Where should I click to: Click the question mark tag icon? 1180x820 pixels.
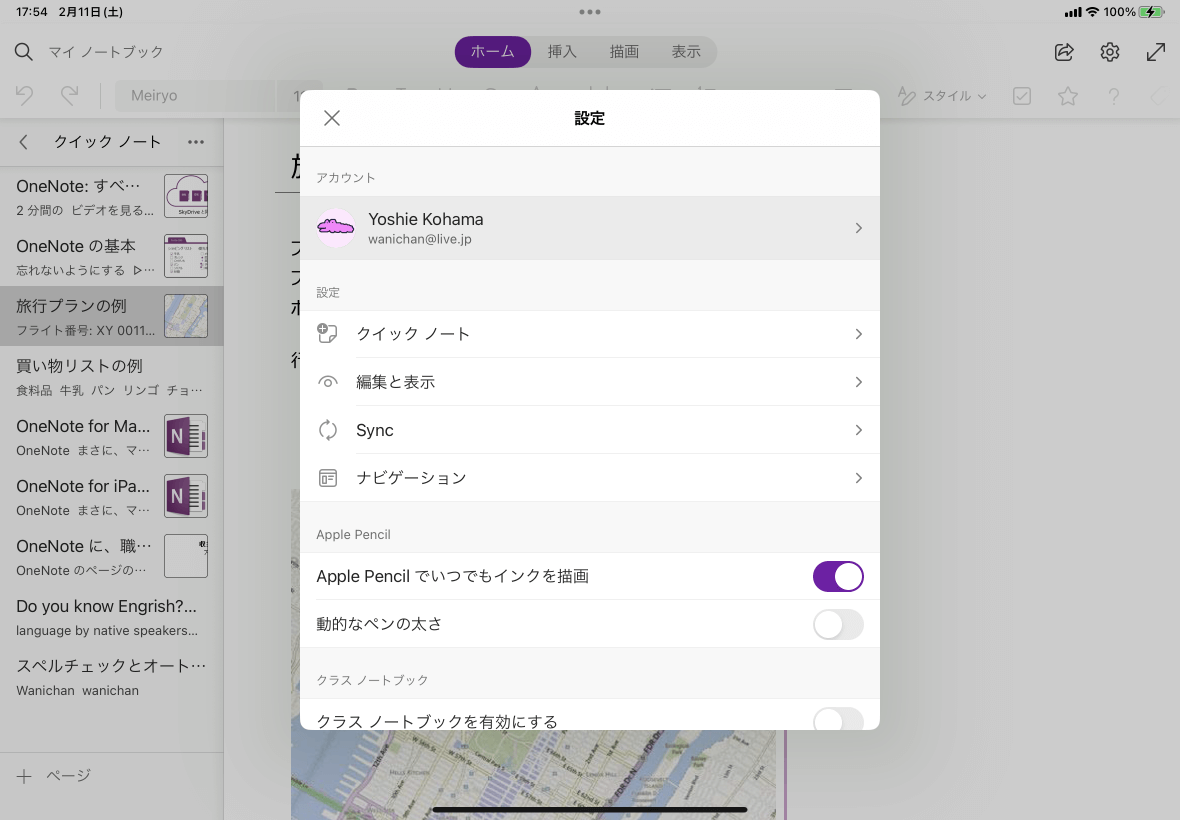point(1114,96)
